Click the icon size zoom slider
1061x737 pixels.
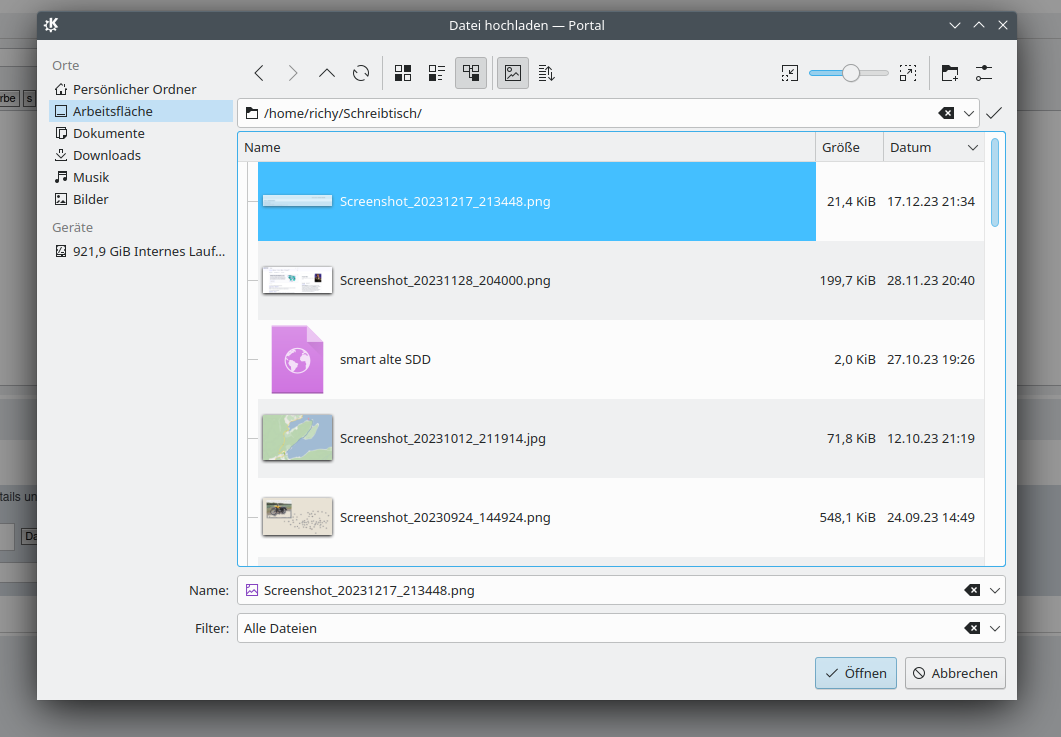[849, 73]
